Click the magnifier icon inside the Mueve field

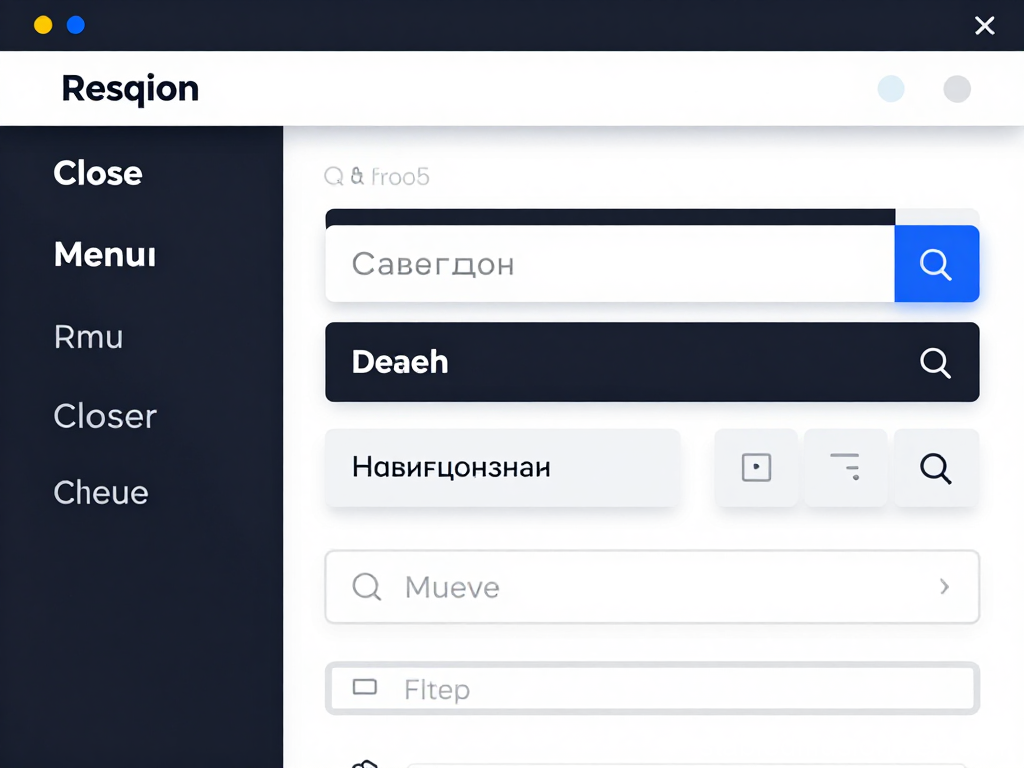[x=366, y=587]
